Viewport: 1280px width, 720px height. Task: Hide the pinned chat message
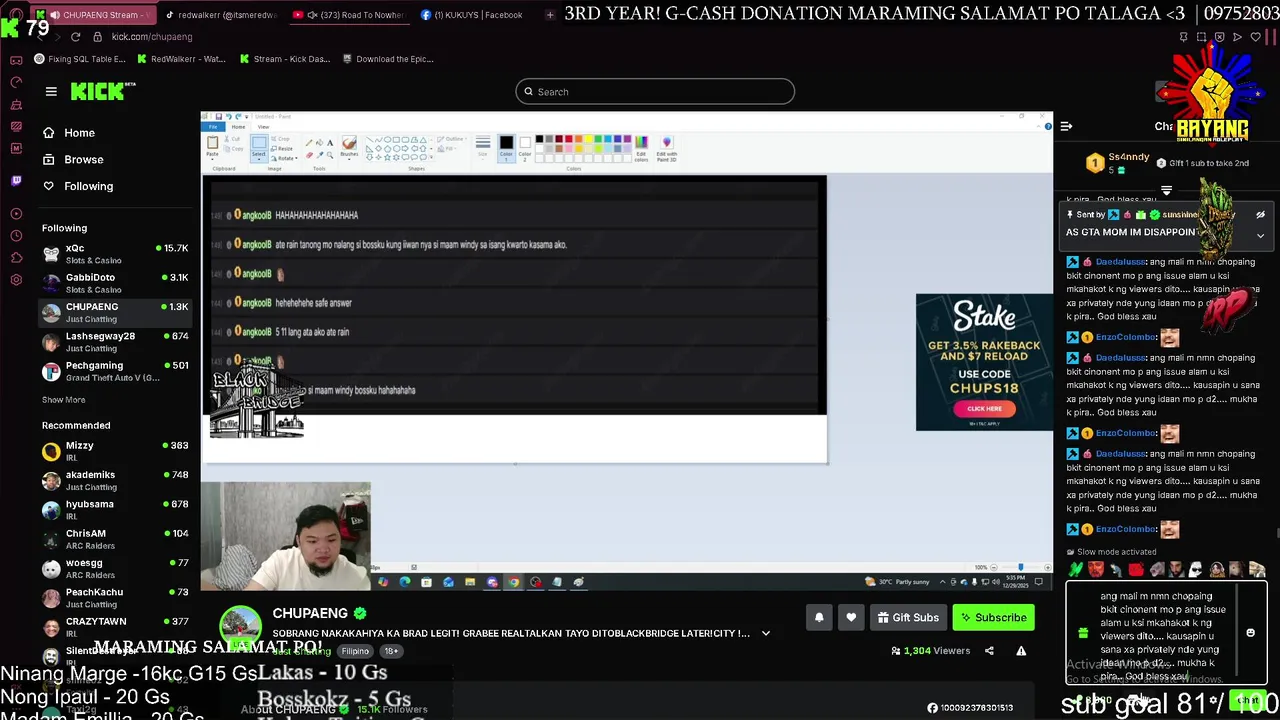tap(1260, 215)
